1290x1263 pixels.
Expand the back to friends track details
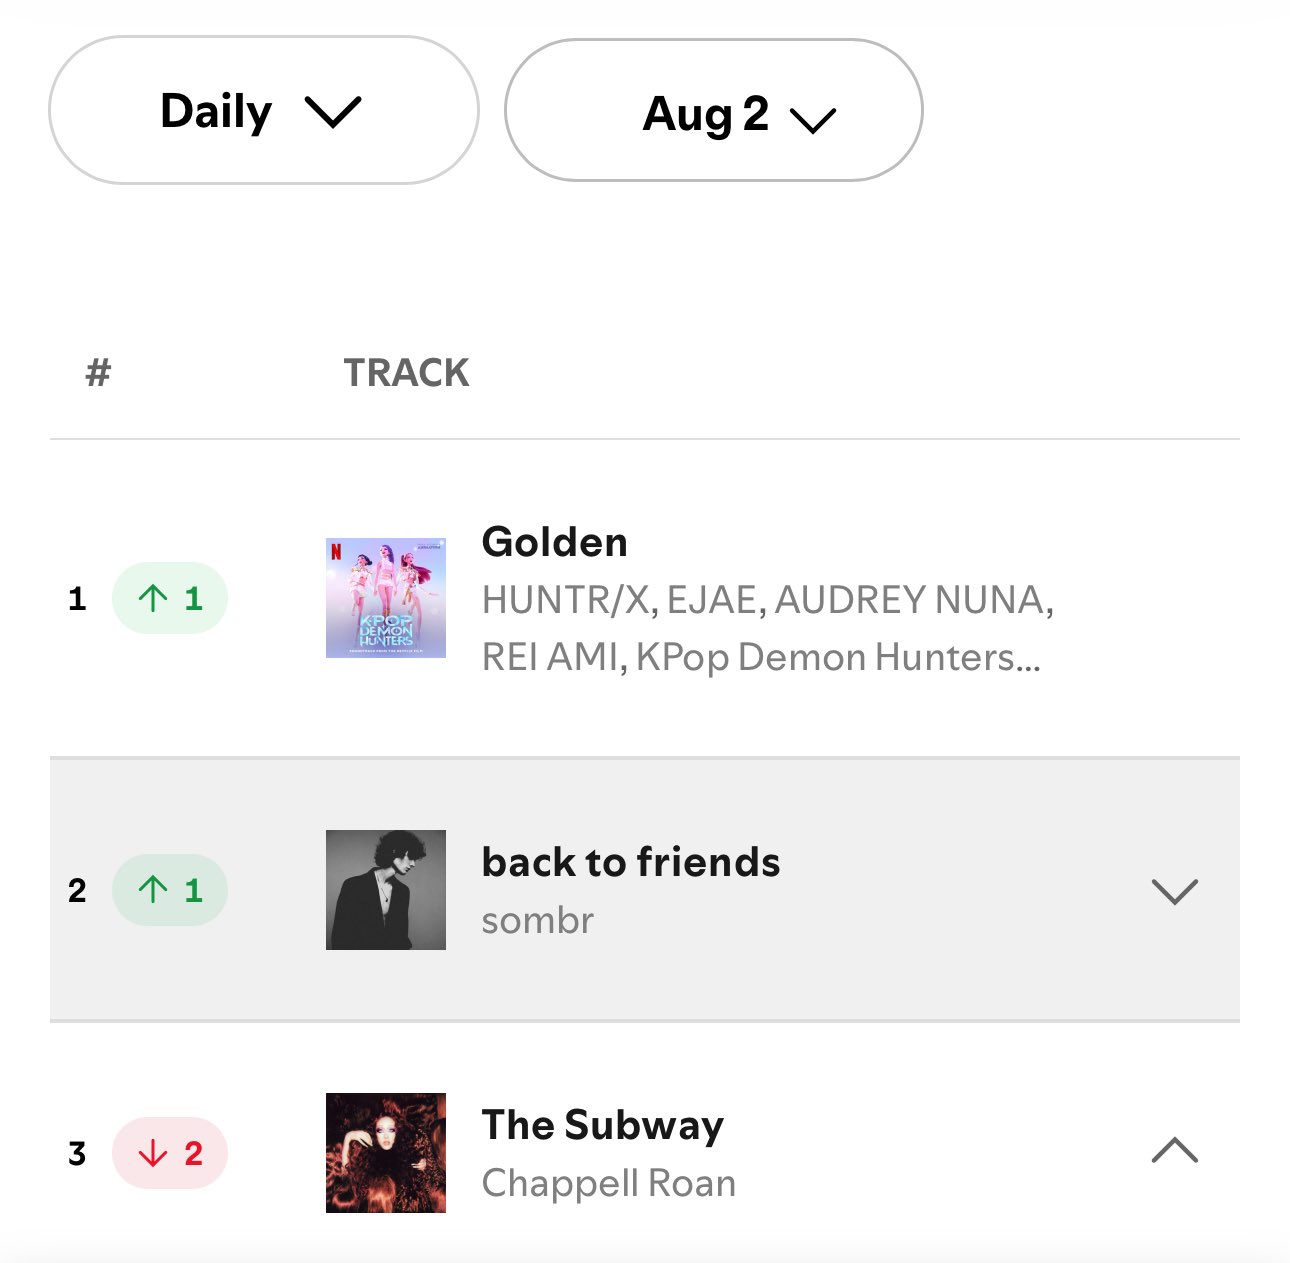point(1174,891)
